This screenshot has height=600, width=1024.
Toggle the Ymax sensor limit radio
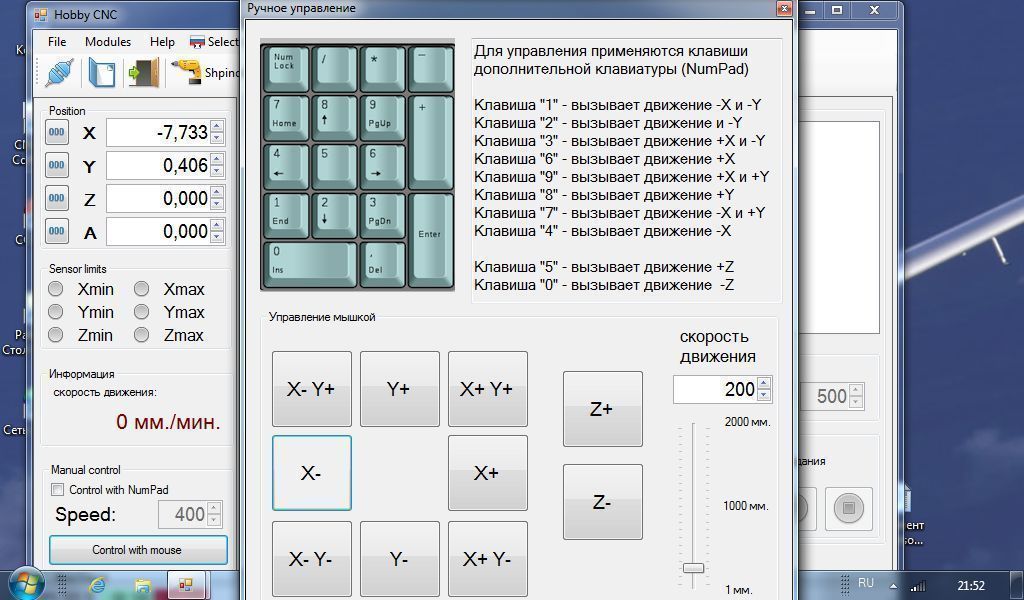coord(142,312)
